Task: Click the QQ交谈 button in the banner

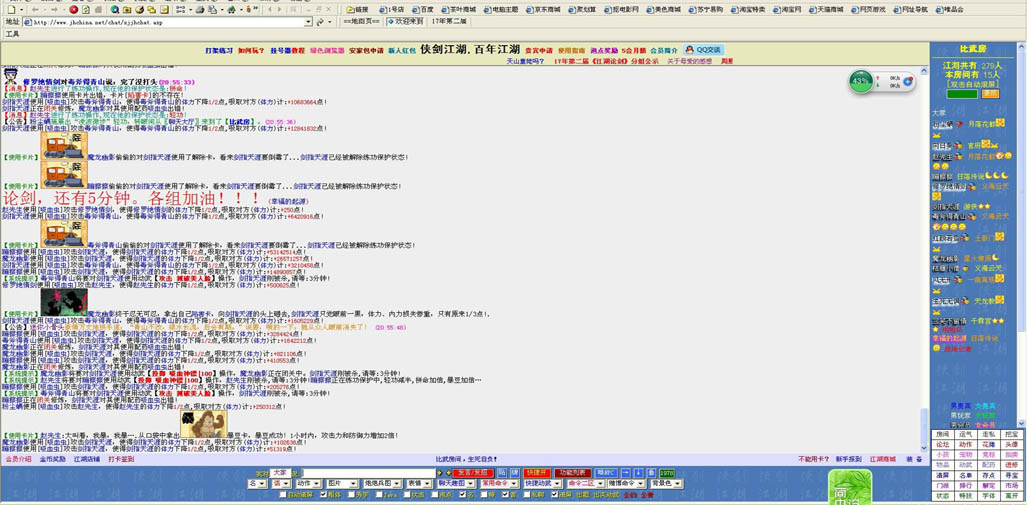Action: [703, 49]
